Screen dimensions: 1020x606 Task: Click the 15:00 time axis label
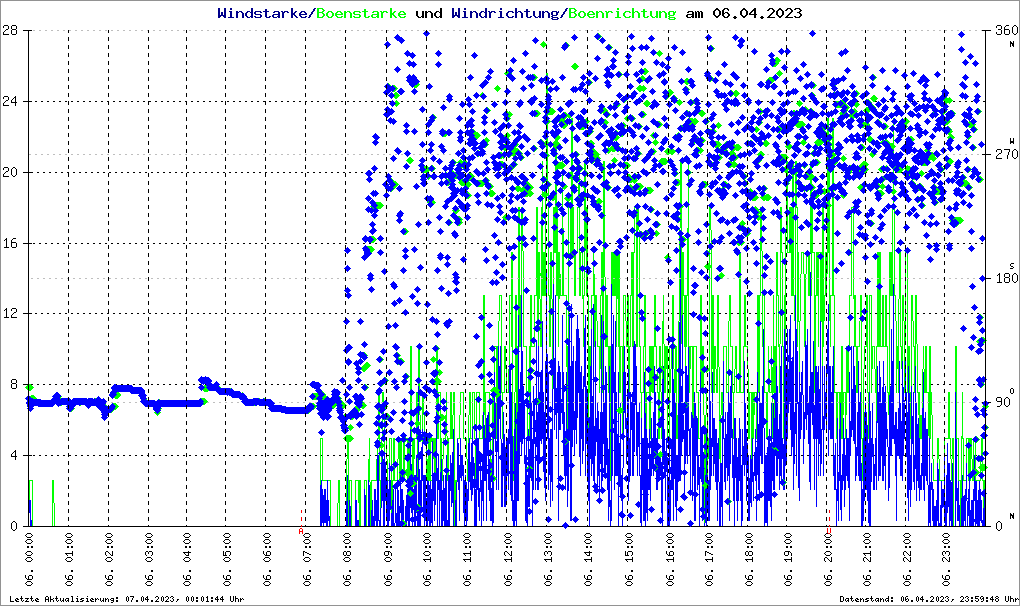628,558
